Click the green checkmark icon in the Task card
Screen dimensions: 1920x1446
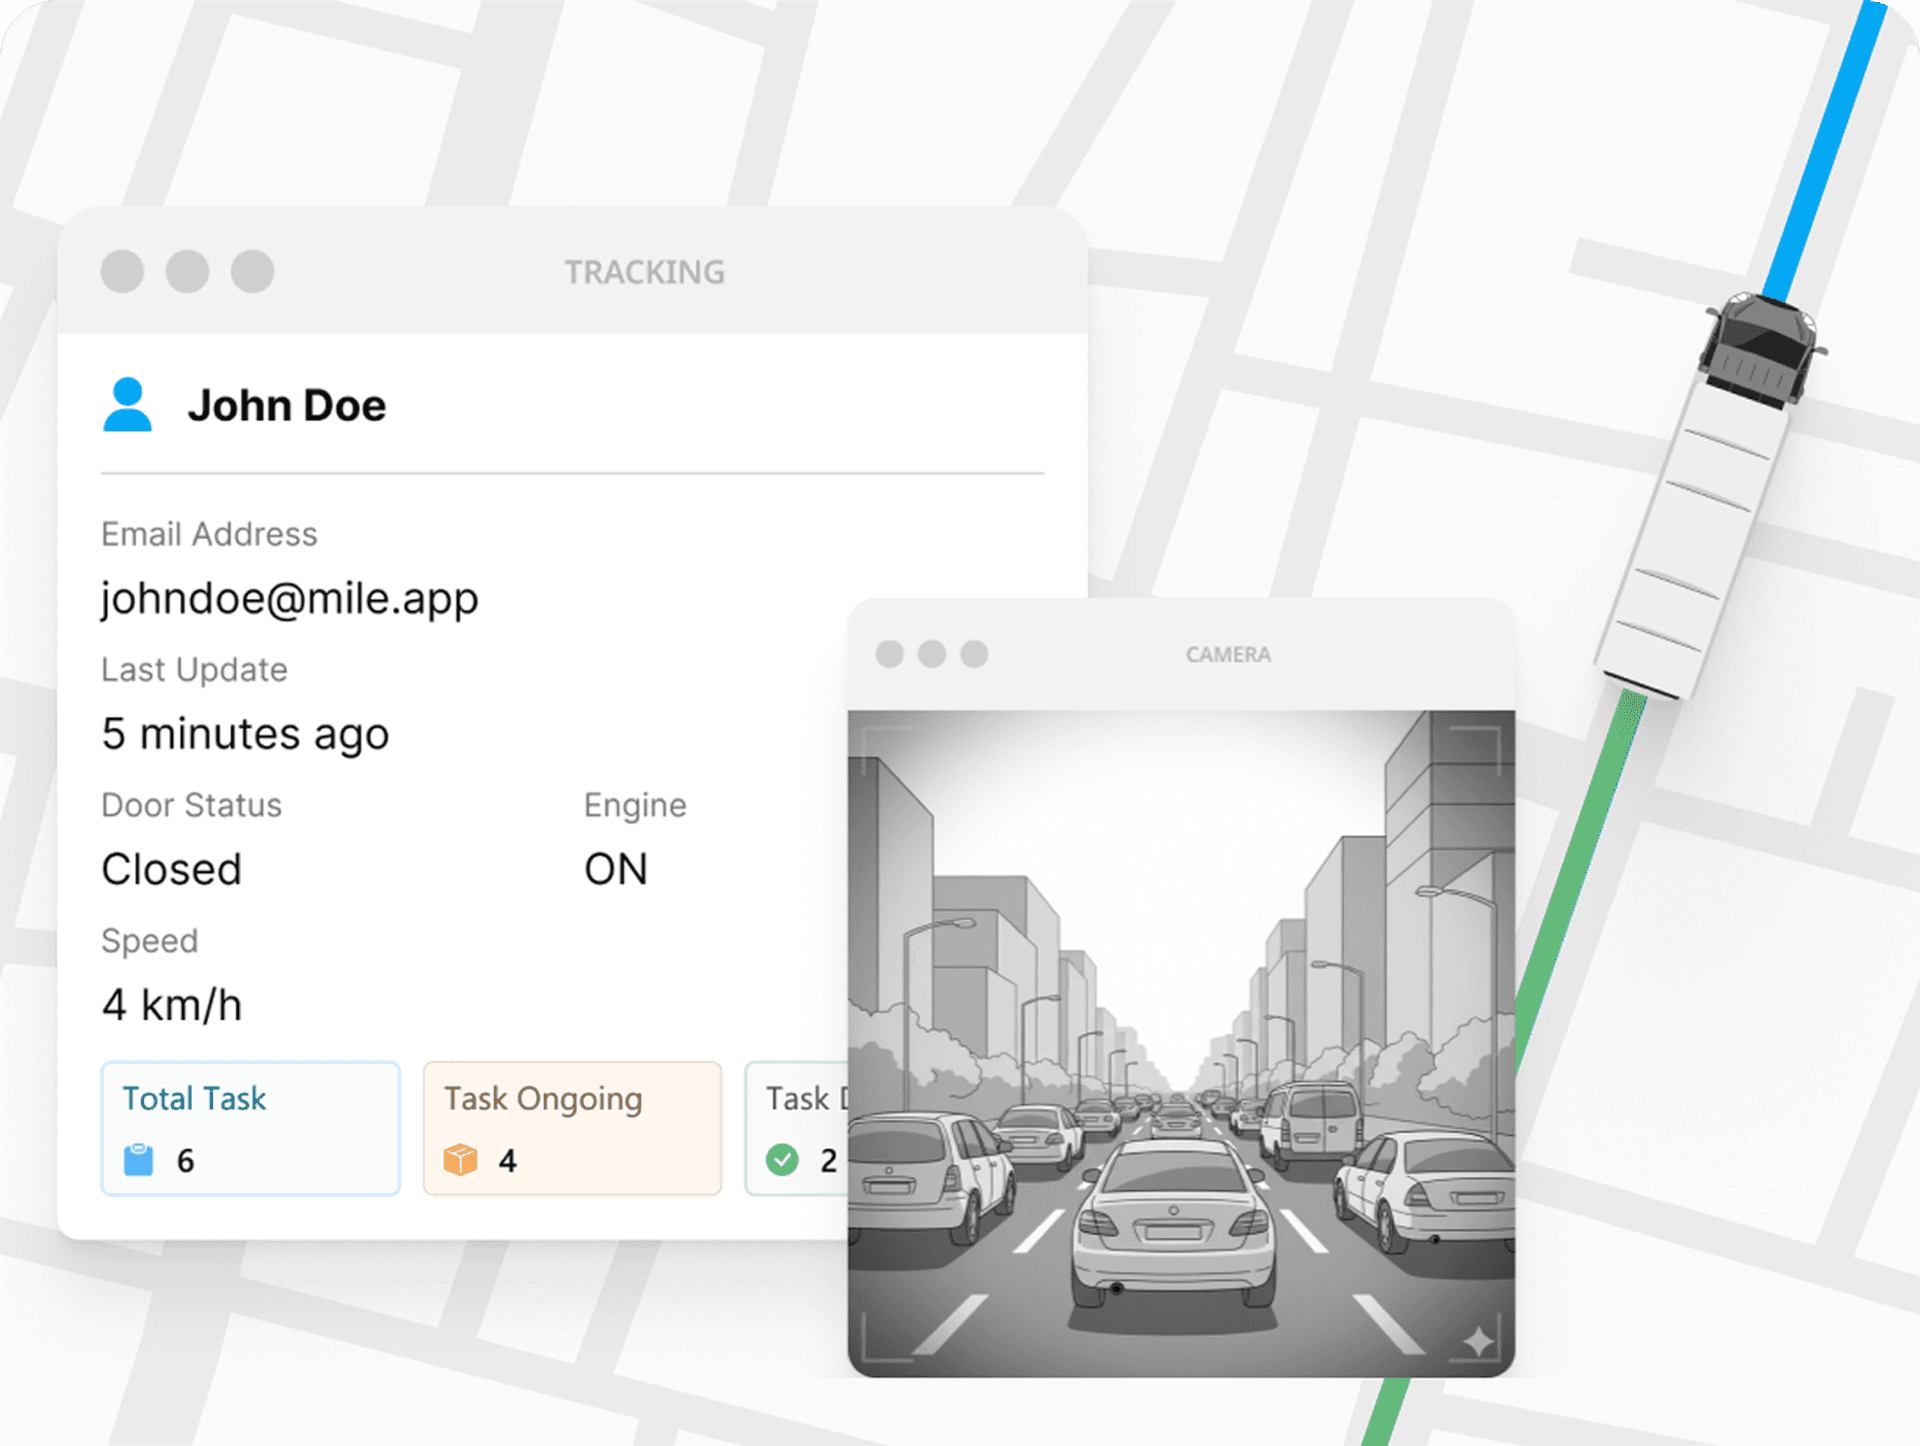[784, 1161]
